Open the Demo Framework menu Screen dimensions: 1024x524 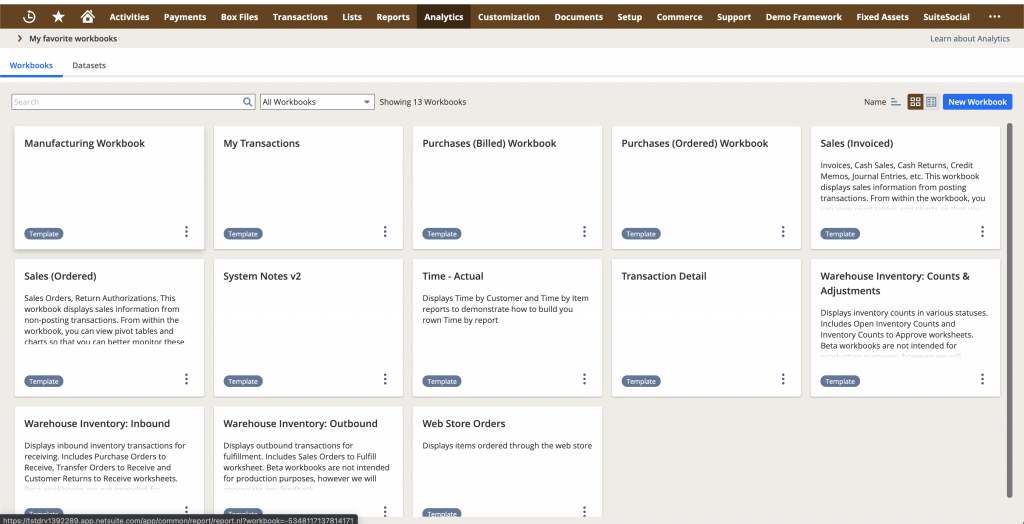click(x=804, y=17)
